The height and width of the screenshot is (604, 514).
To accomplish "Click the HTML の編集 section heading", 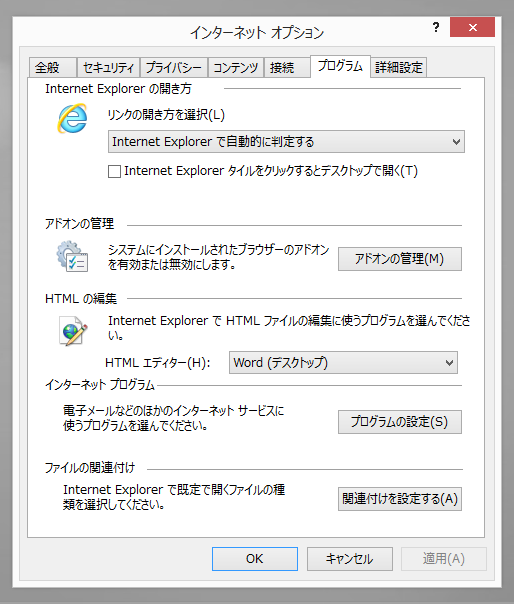I will click(81, 299).
